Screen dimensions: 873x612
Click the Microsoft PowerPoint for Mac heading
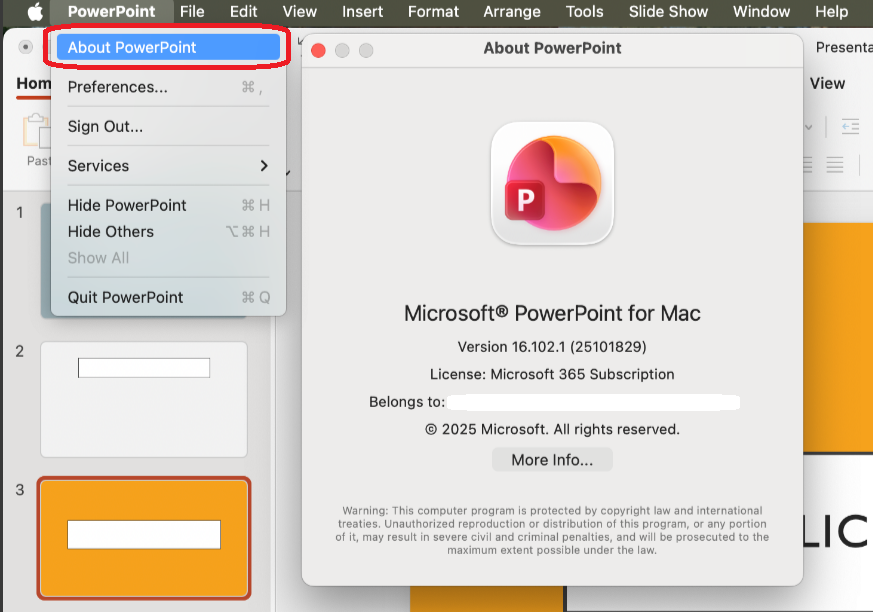552,314
